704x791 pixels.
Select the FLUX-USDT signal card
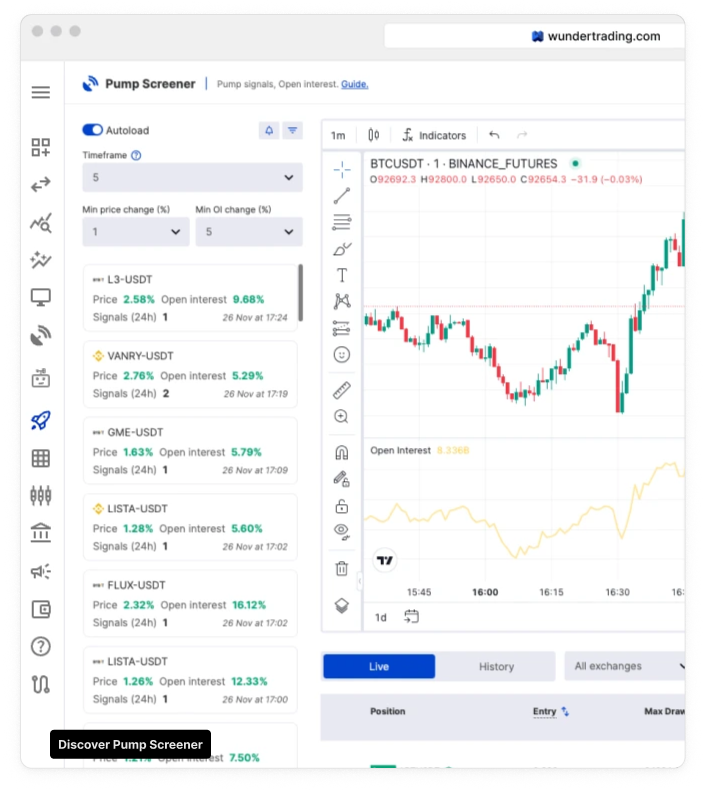tap(190, 603)
